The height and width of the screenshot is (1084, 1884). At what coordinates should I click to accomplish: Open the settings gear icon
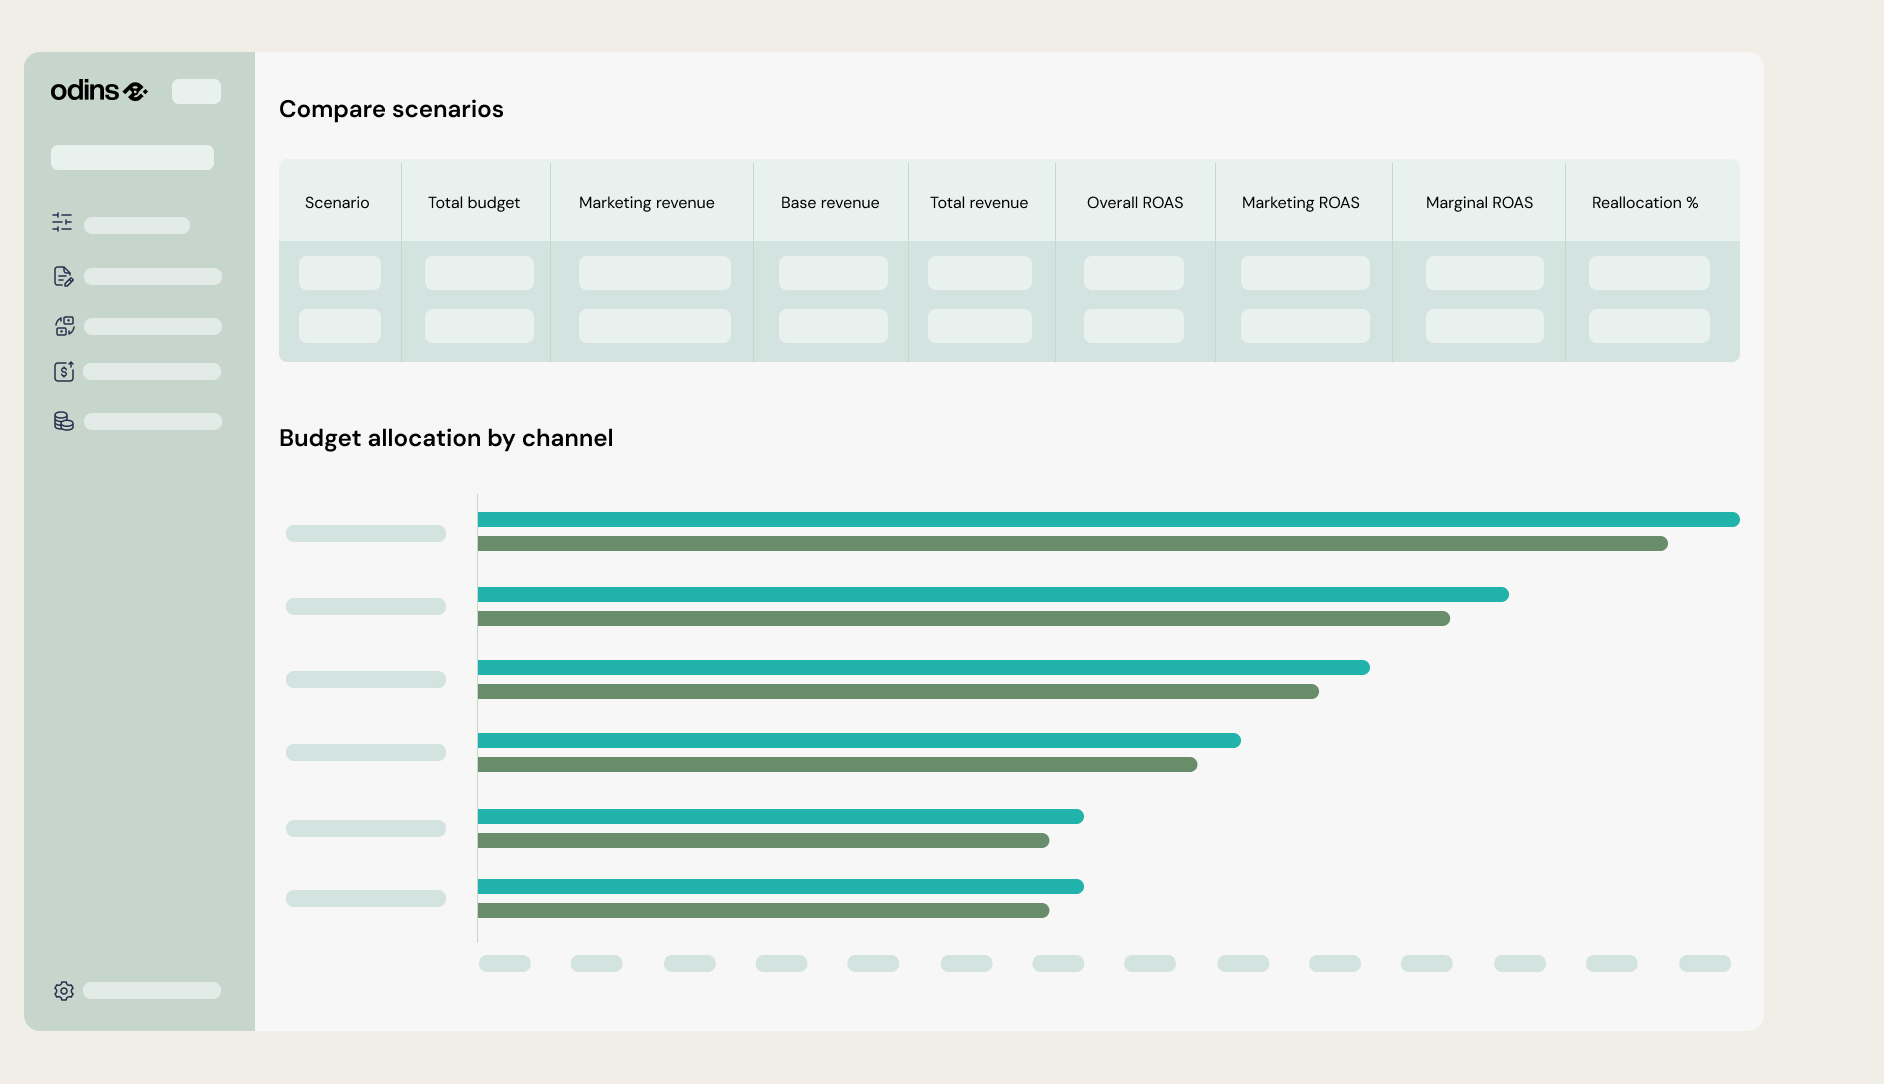tap(64, 990)
